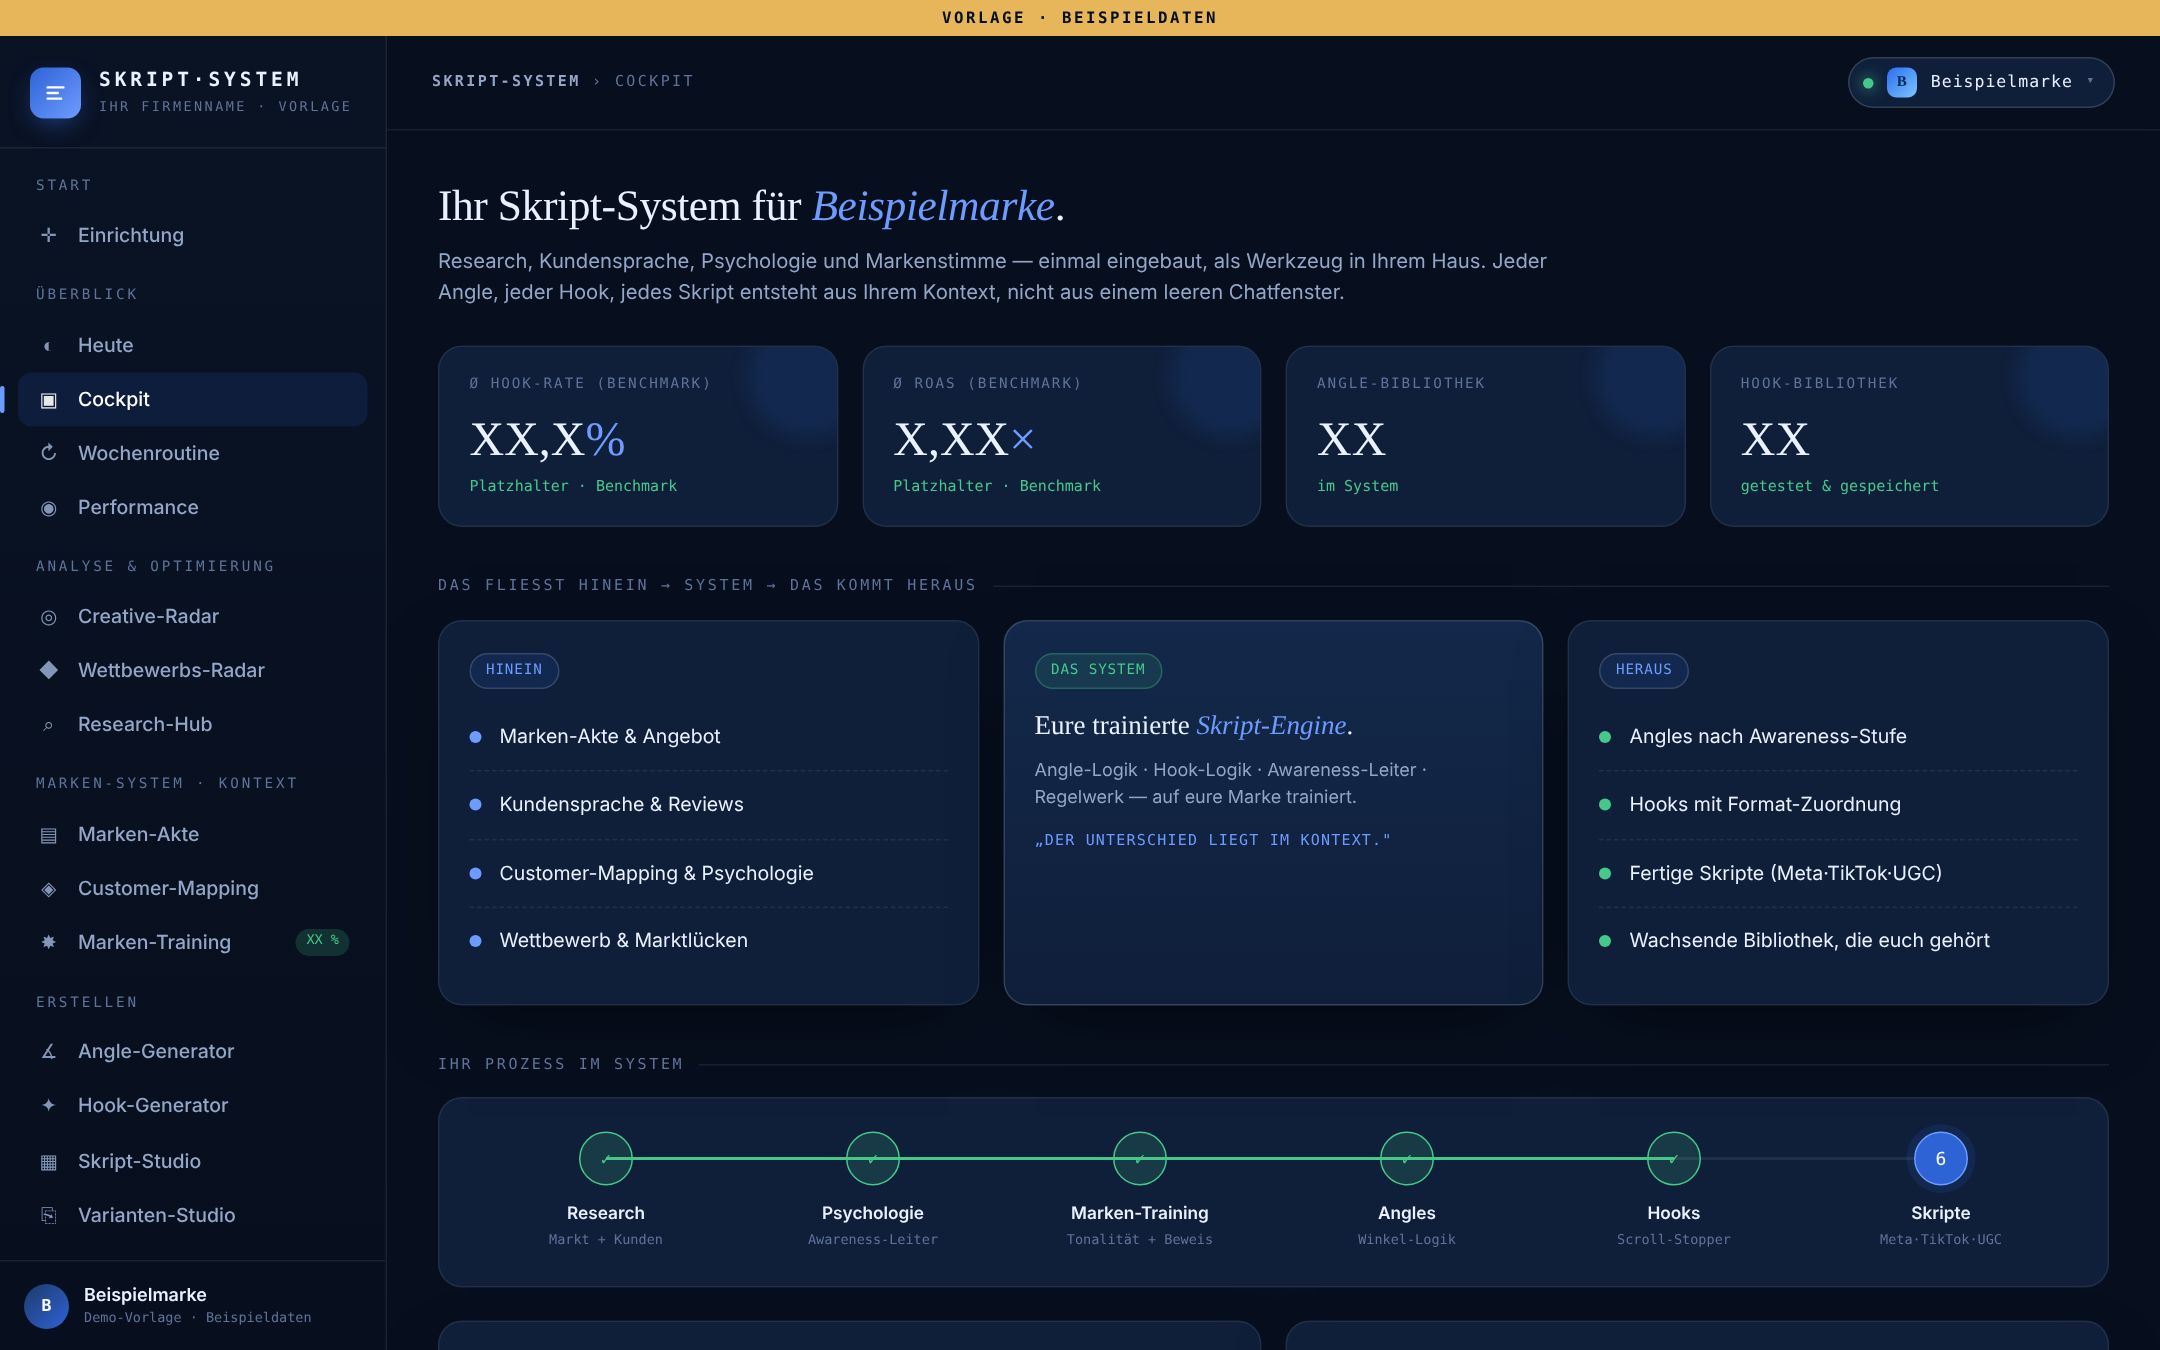
Task: Click the XX % badge beside Marken-Training
Action: pos(322,941)
